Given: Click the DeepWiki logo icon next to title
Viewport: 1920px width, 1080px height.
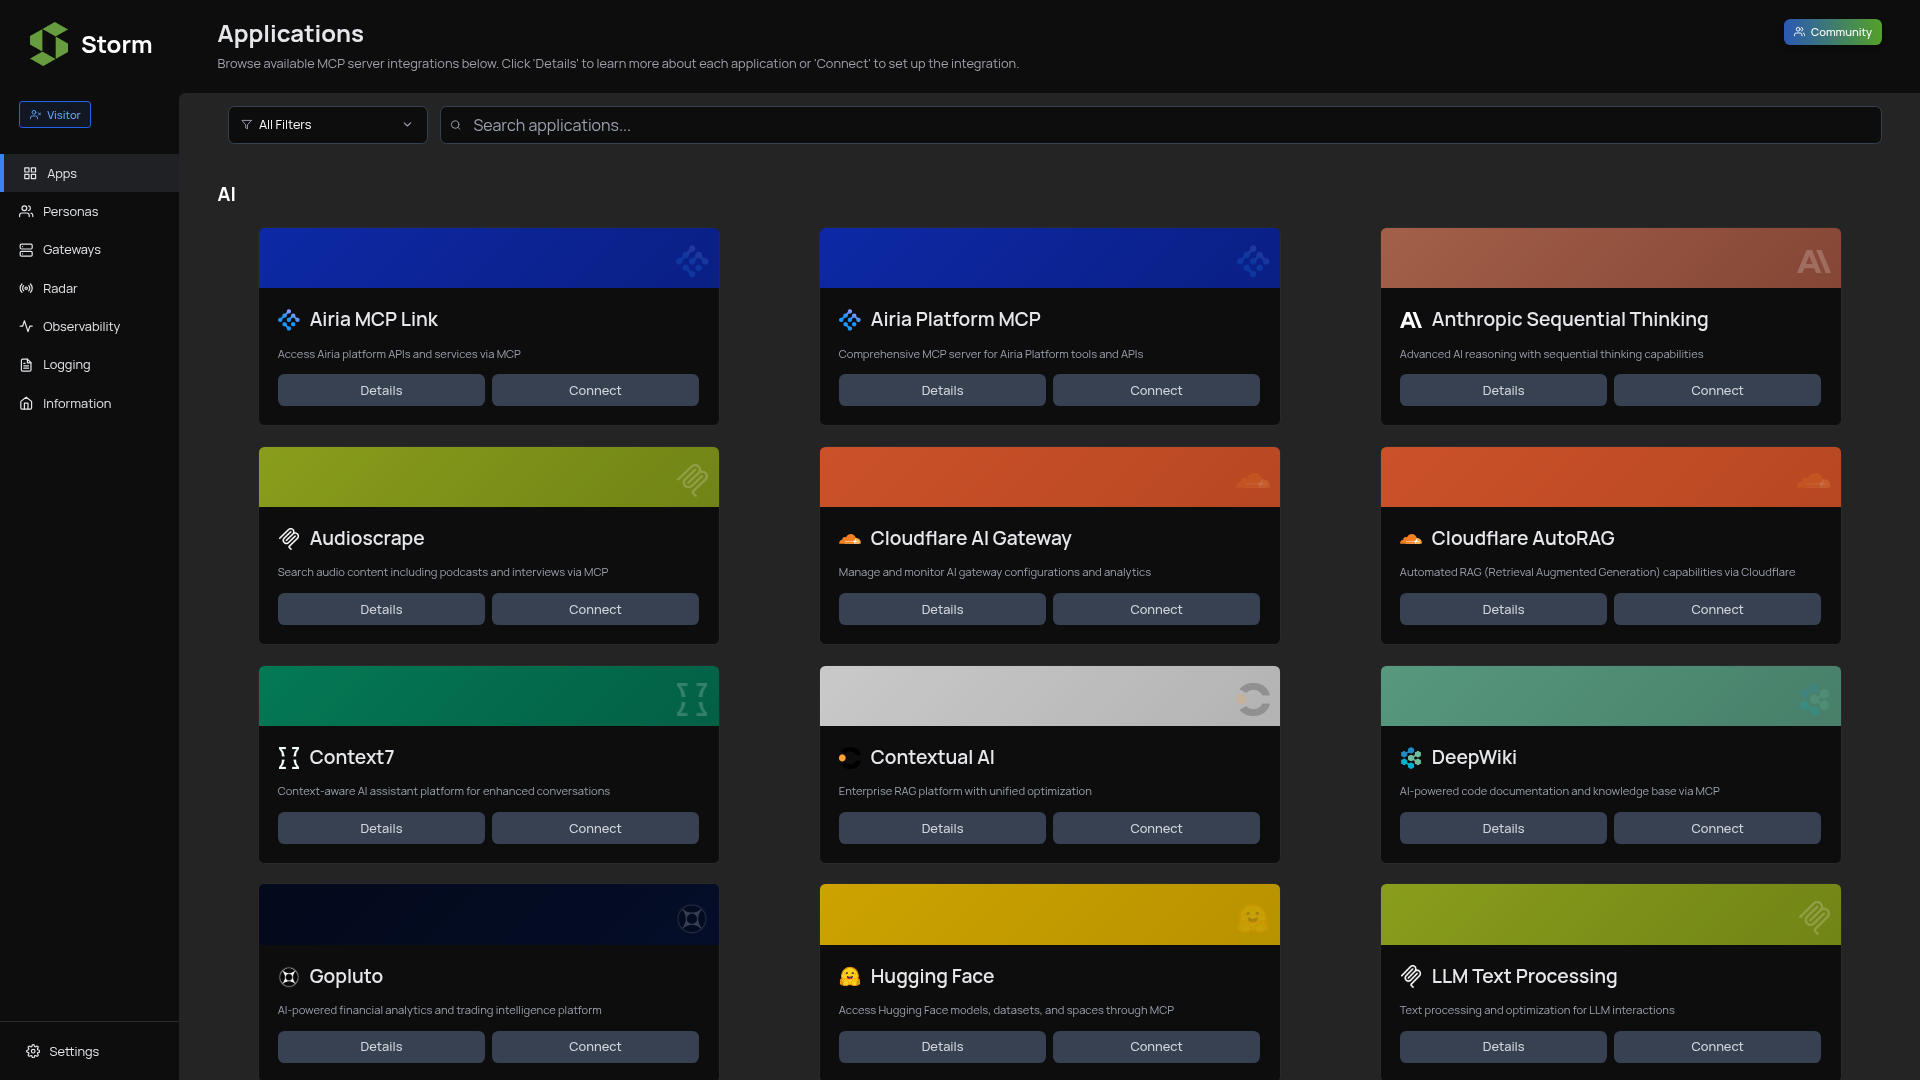Looking at the screenshot, I should tap(1410, 758).
